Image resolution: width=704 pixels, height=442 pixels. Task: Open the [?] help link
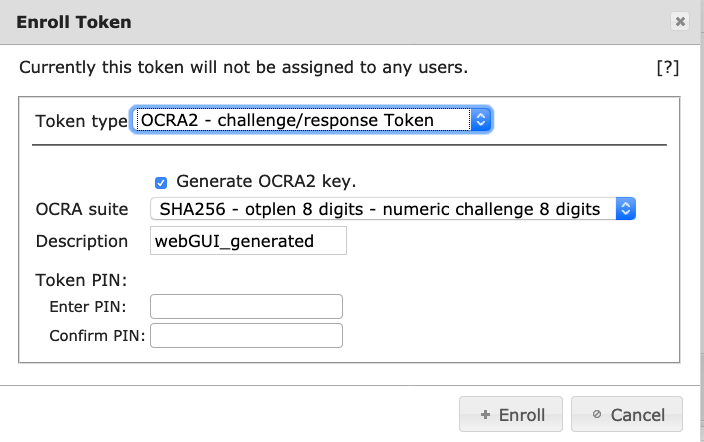[x=667, y=68]
